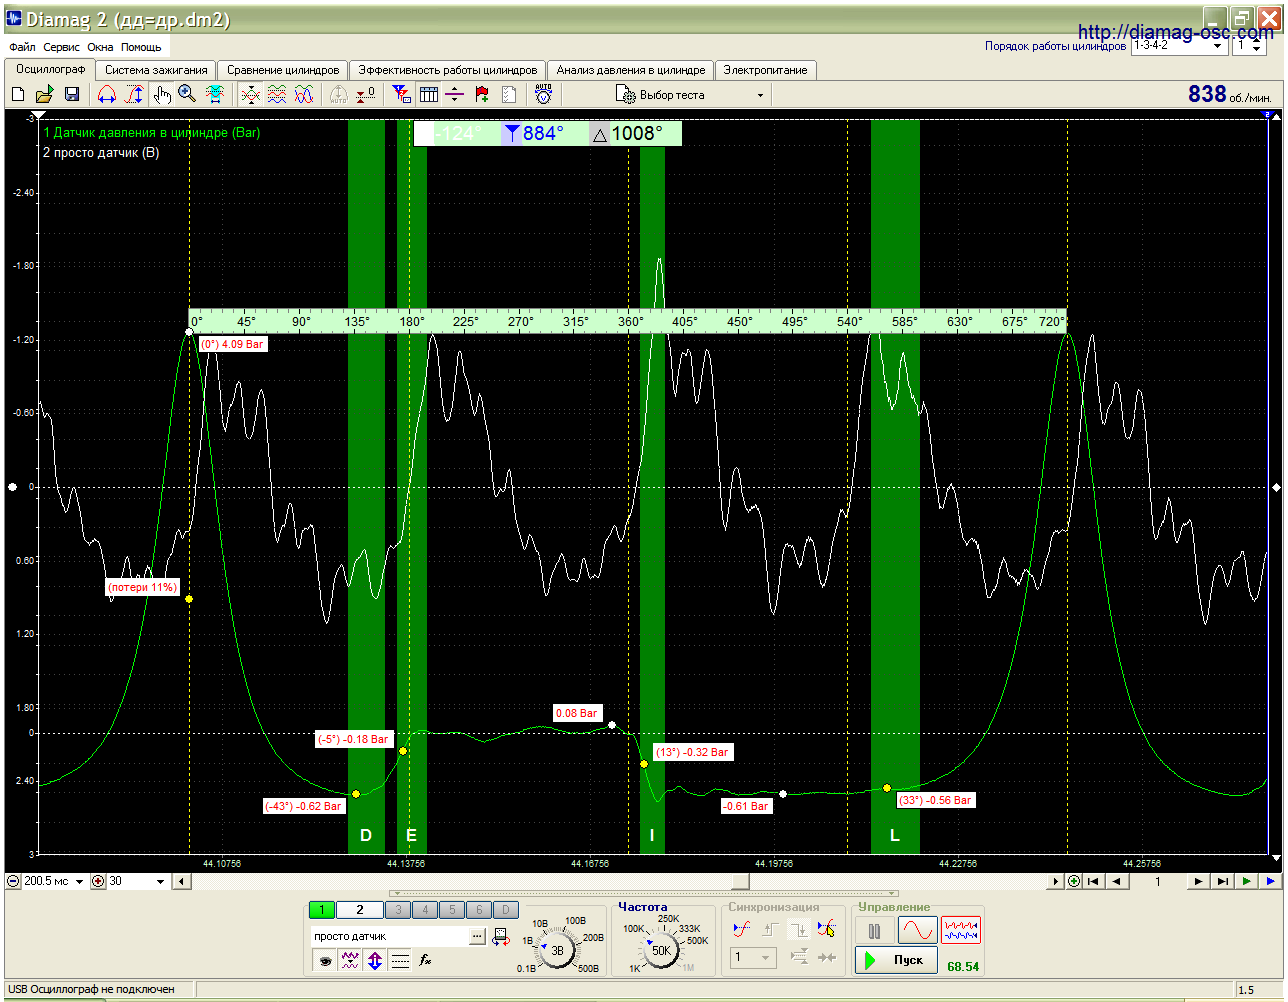Switch to Анализ давления в цилиндре tab
This screenshot has width=1288, height=1002.
(631, 70)
